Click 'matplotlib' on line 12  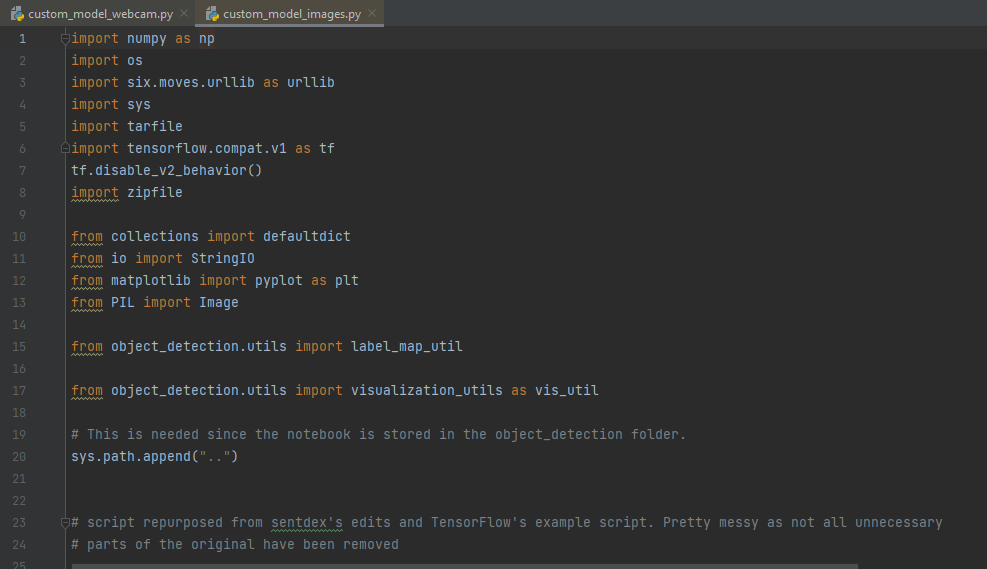click(150, 281)
